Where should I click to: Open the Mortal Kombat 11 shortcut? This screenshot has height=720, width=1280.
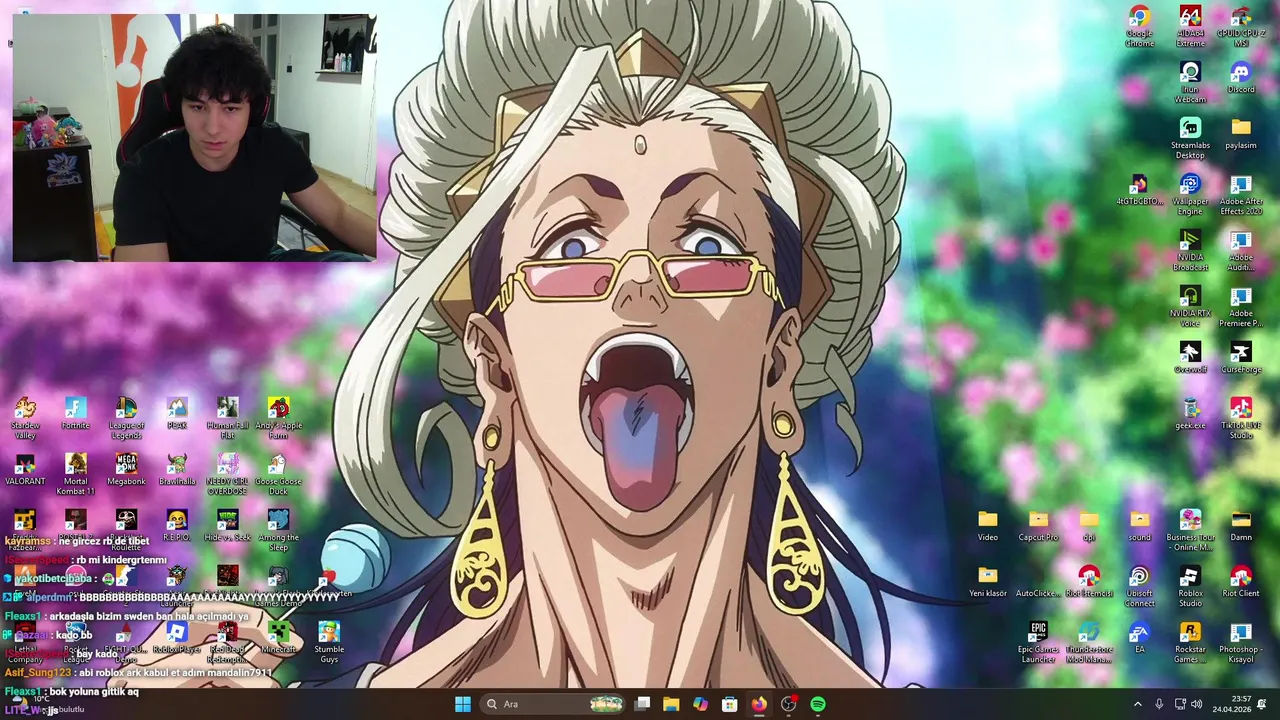pos(75,474)
